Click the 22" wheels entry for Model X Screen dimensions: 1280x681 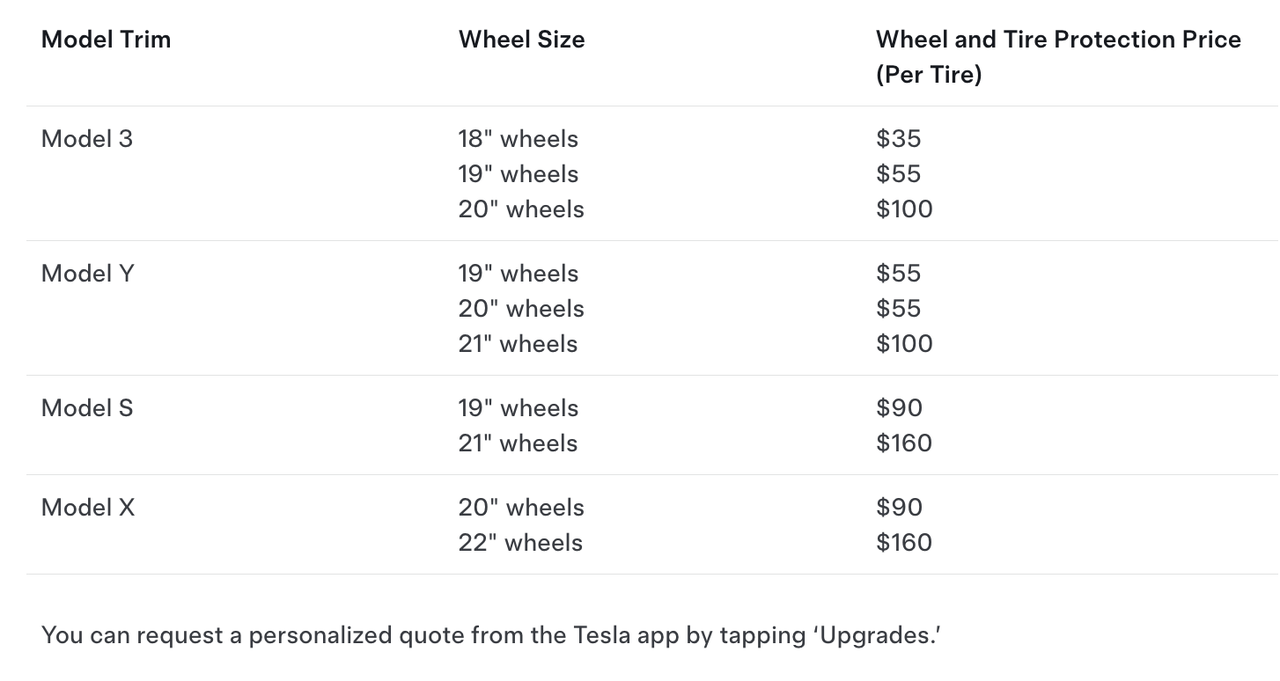520,543
